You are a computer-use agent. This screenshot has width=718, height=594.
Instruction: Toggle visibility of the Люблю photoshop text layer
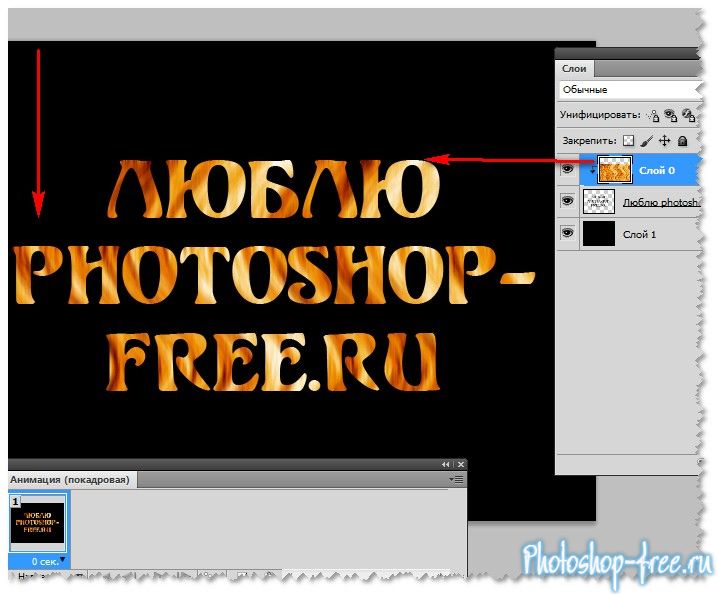pos(567,201)
